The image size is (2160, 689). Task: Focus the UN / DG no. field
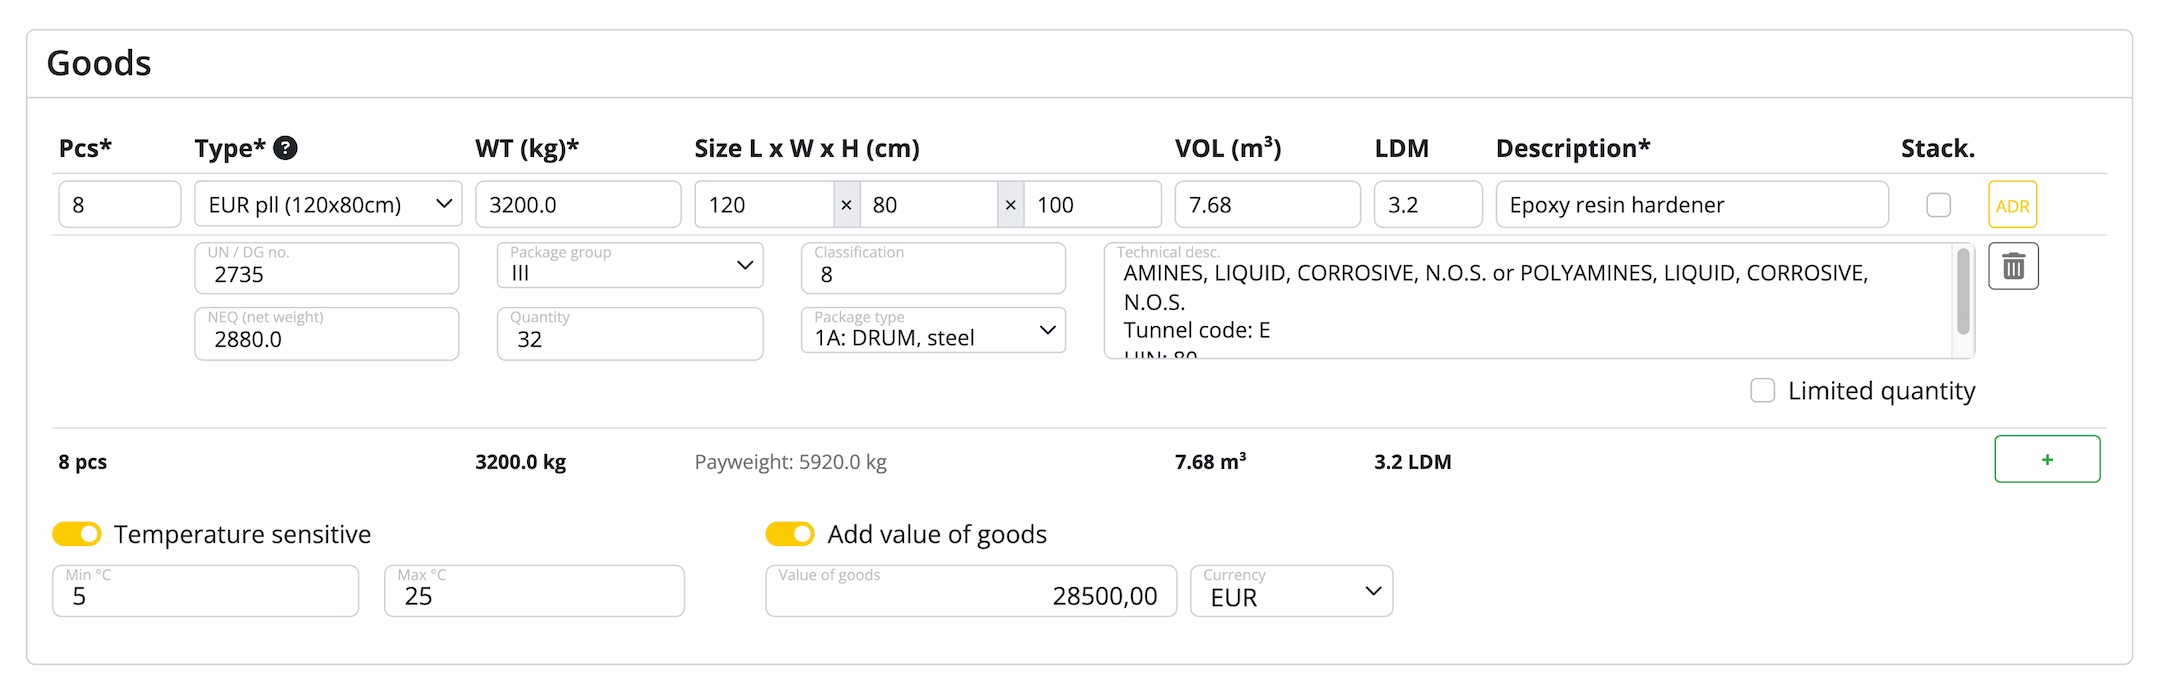pyautogui.click(x=326, y=269)
